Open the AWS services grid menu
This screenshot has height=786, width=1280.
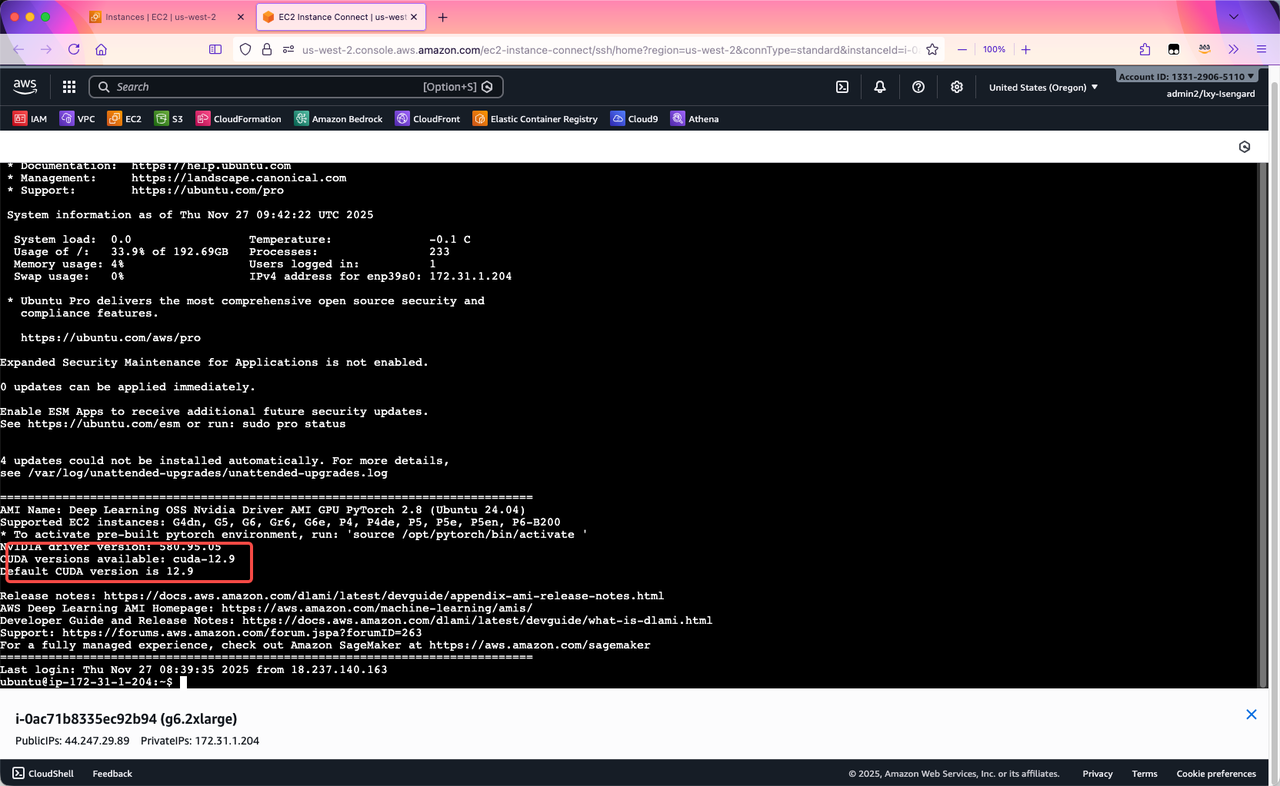pyautogui.click(x=69, y=87)
